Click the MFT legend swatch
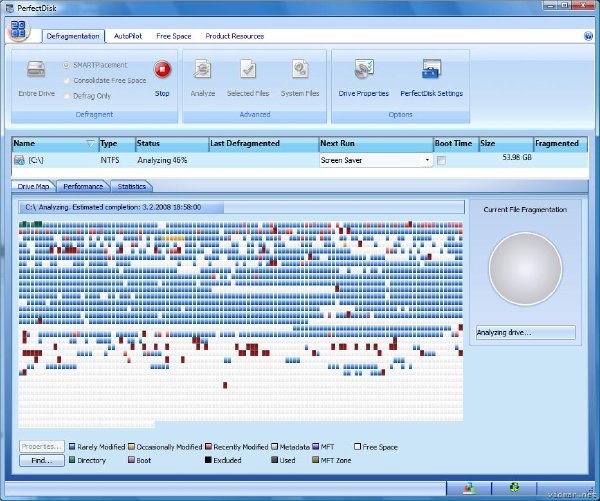This screenshot has width=600, height=501. [x=316, y=446]
